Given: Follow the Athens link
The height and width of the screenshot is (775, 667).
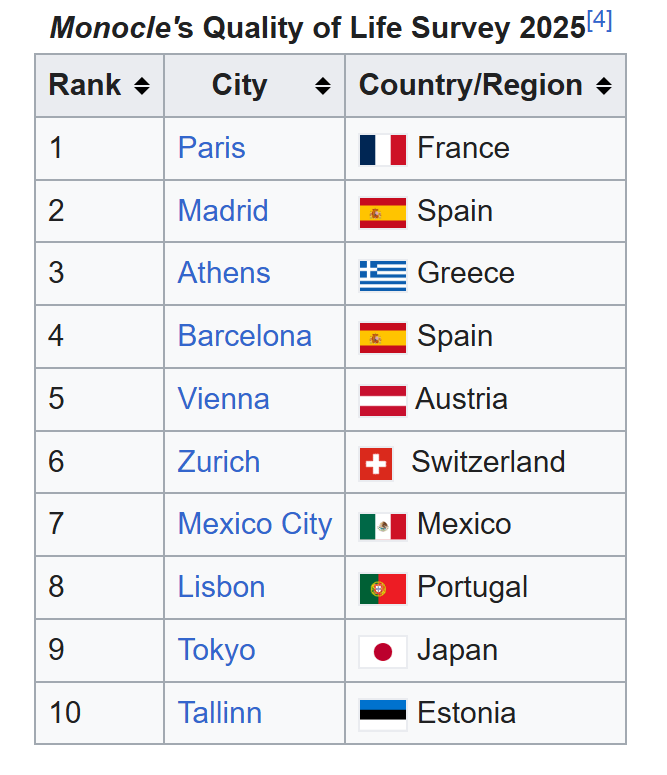Looking at the screenshot, I should pyautogui.click(x=224, y=273).
